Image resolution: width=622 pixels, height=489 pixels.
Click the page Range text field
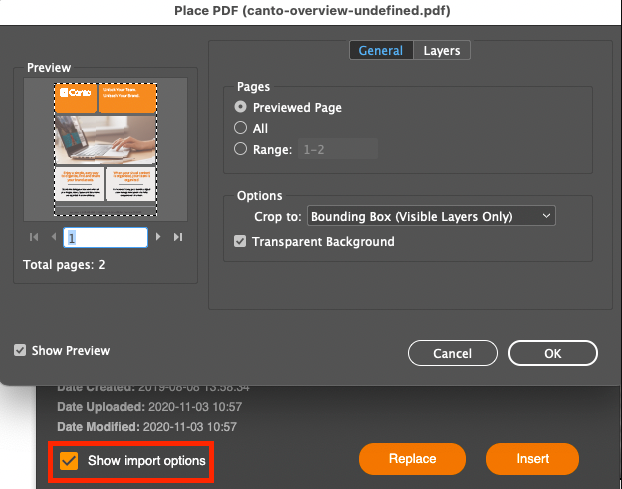[x=337, y=149]
